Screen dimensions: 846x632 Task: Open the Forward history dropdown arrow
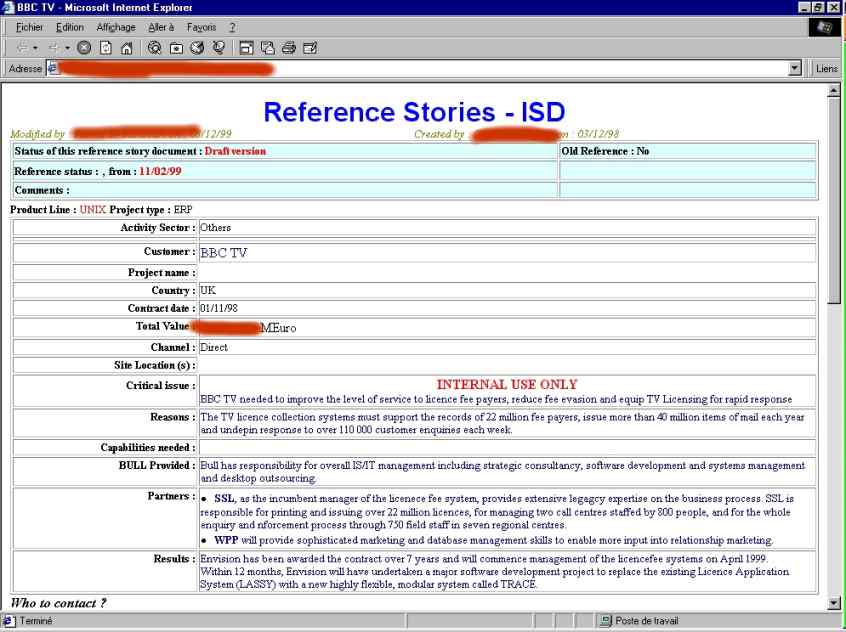[x=67, y=48]
